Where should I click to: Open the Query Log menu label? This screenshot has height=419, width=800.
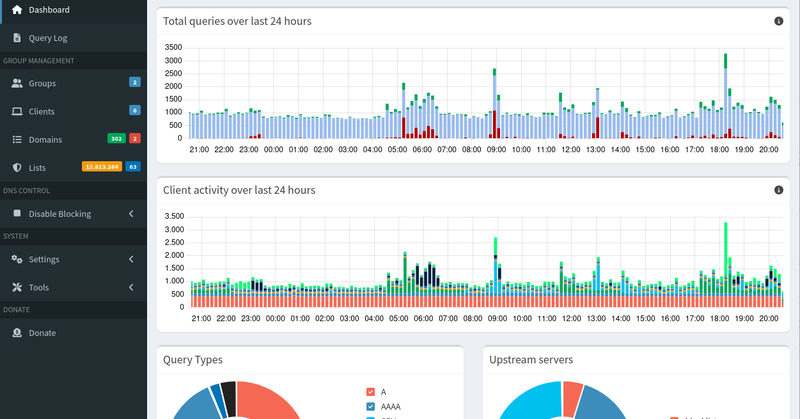coord(48,38)
